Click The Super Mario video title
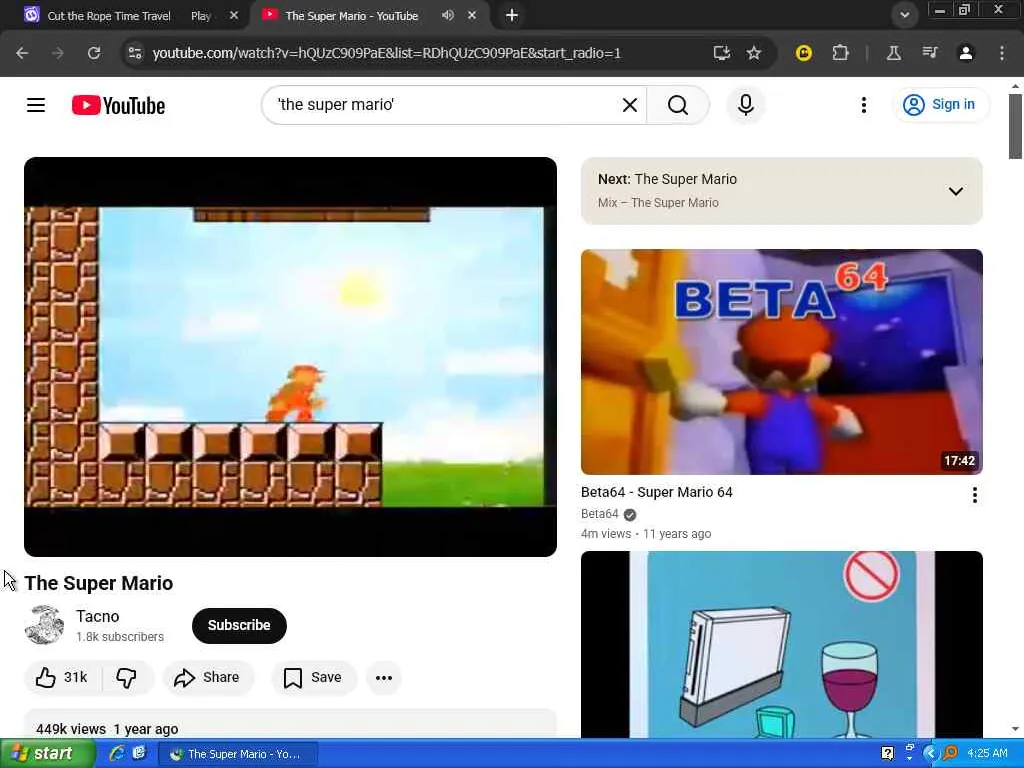Viewport: 1024px width, 768px height. pyautogui.click(x=99, y=583)
